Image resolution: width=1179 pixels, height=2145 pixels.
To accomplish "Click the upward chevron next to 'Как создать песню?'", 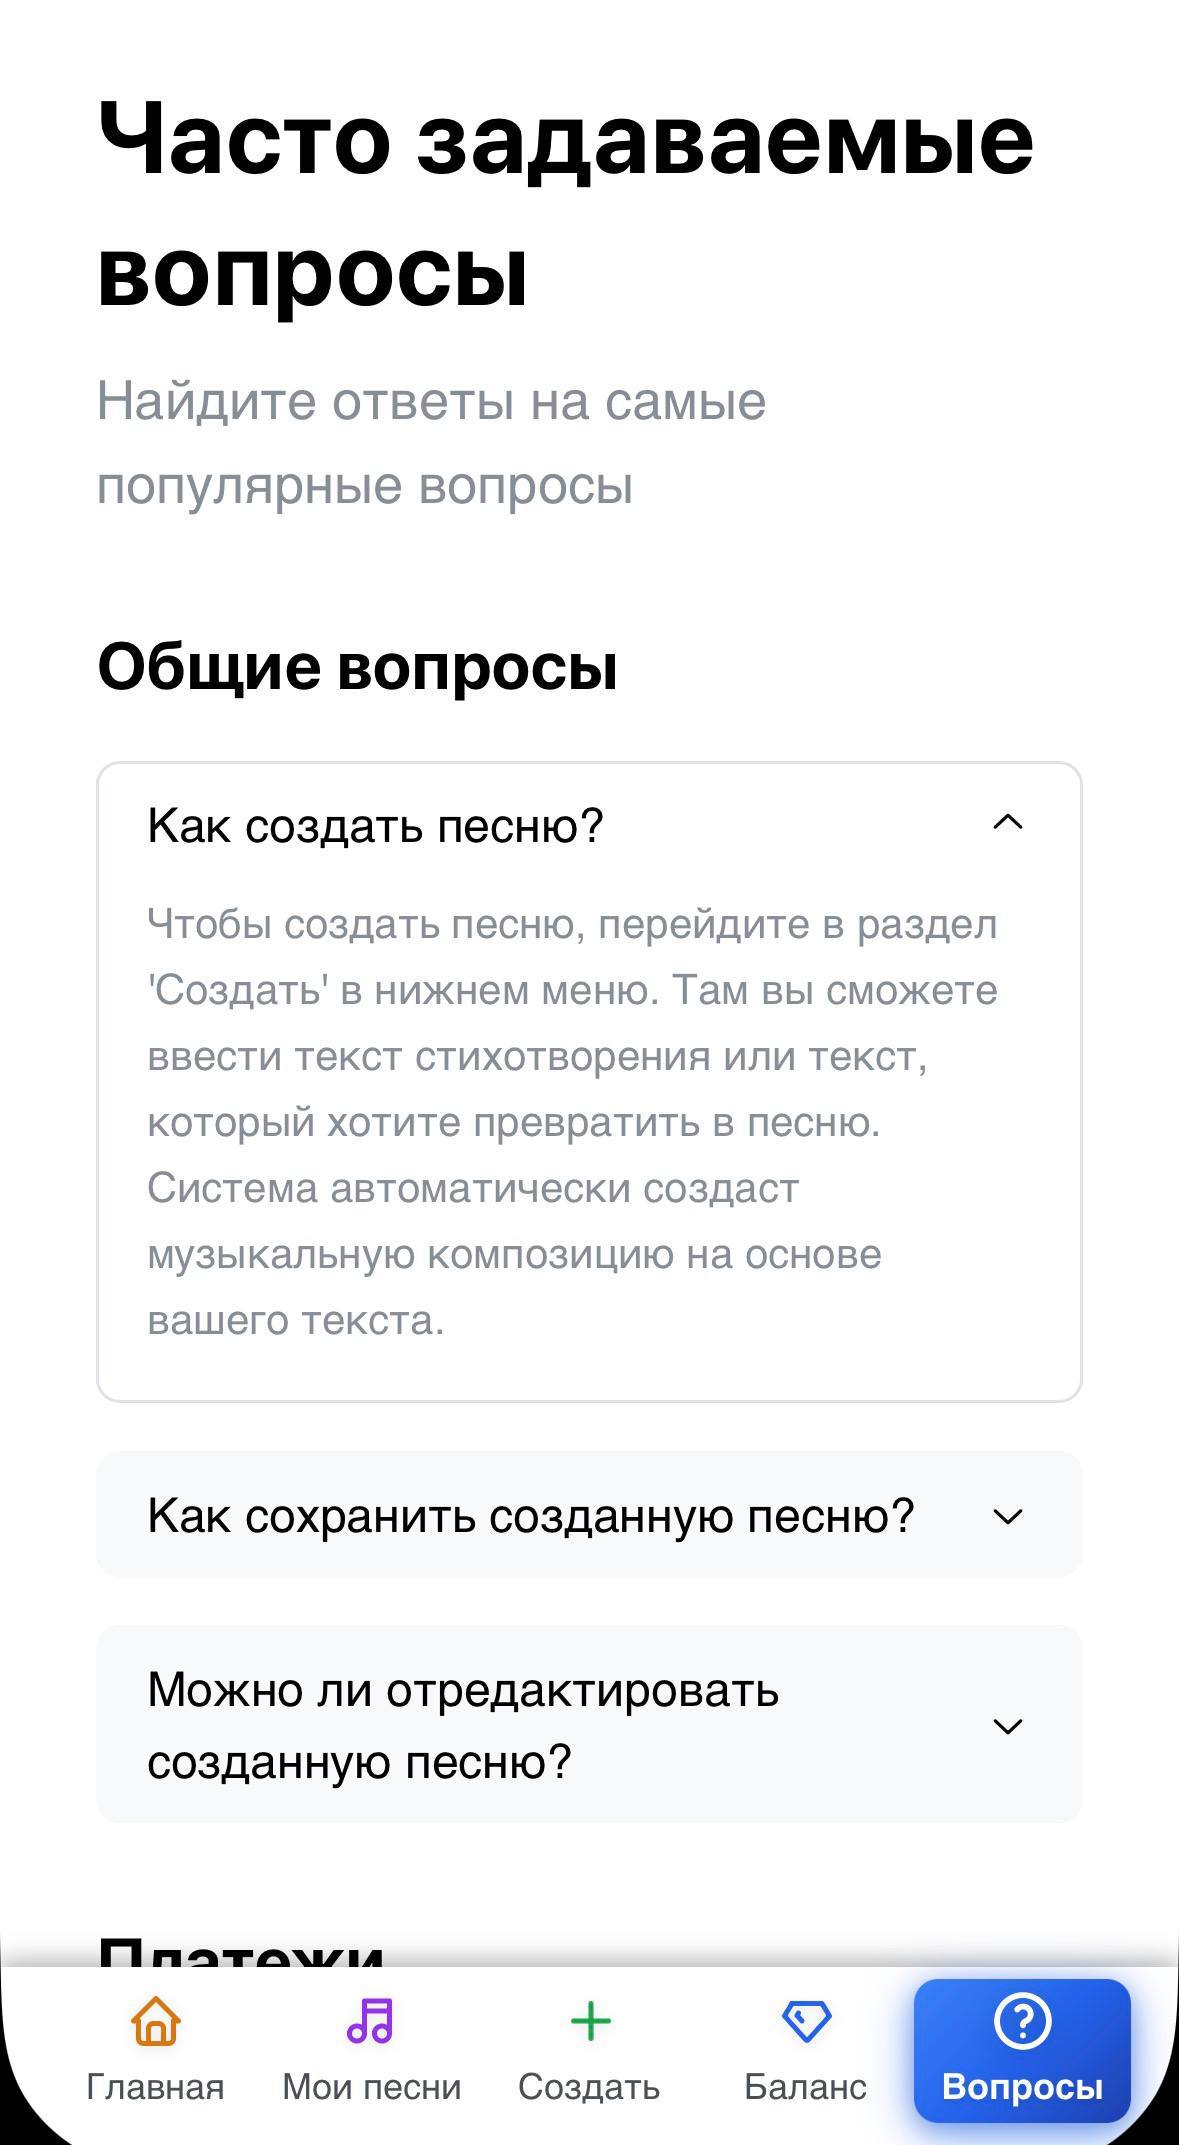I will pos(1011,823).
